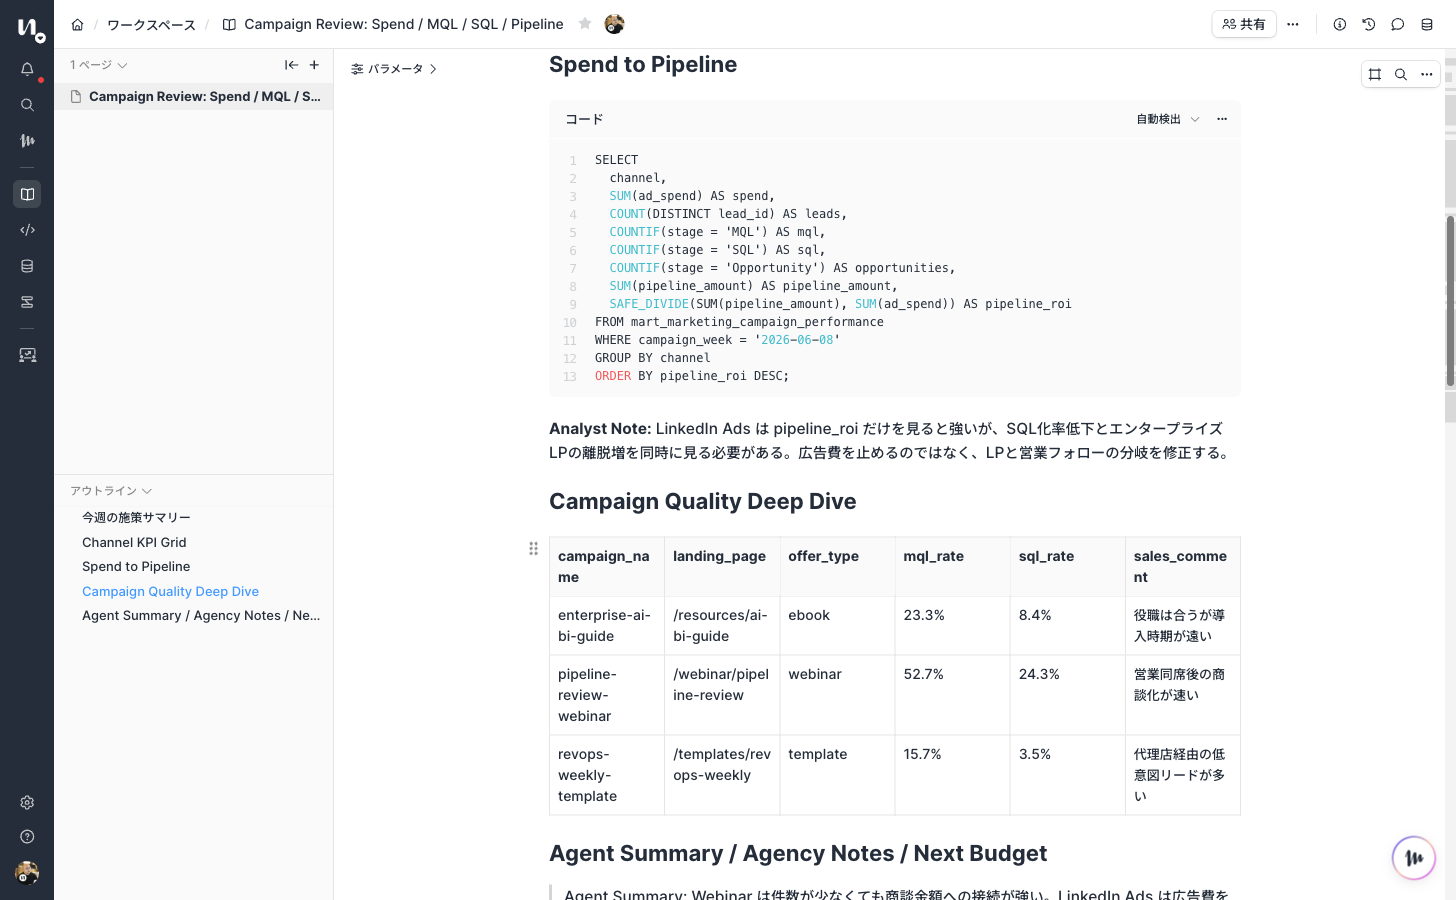Click the /webinar/pipeline-review cell
The image size is (1456, 900).
click(721, 695)
